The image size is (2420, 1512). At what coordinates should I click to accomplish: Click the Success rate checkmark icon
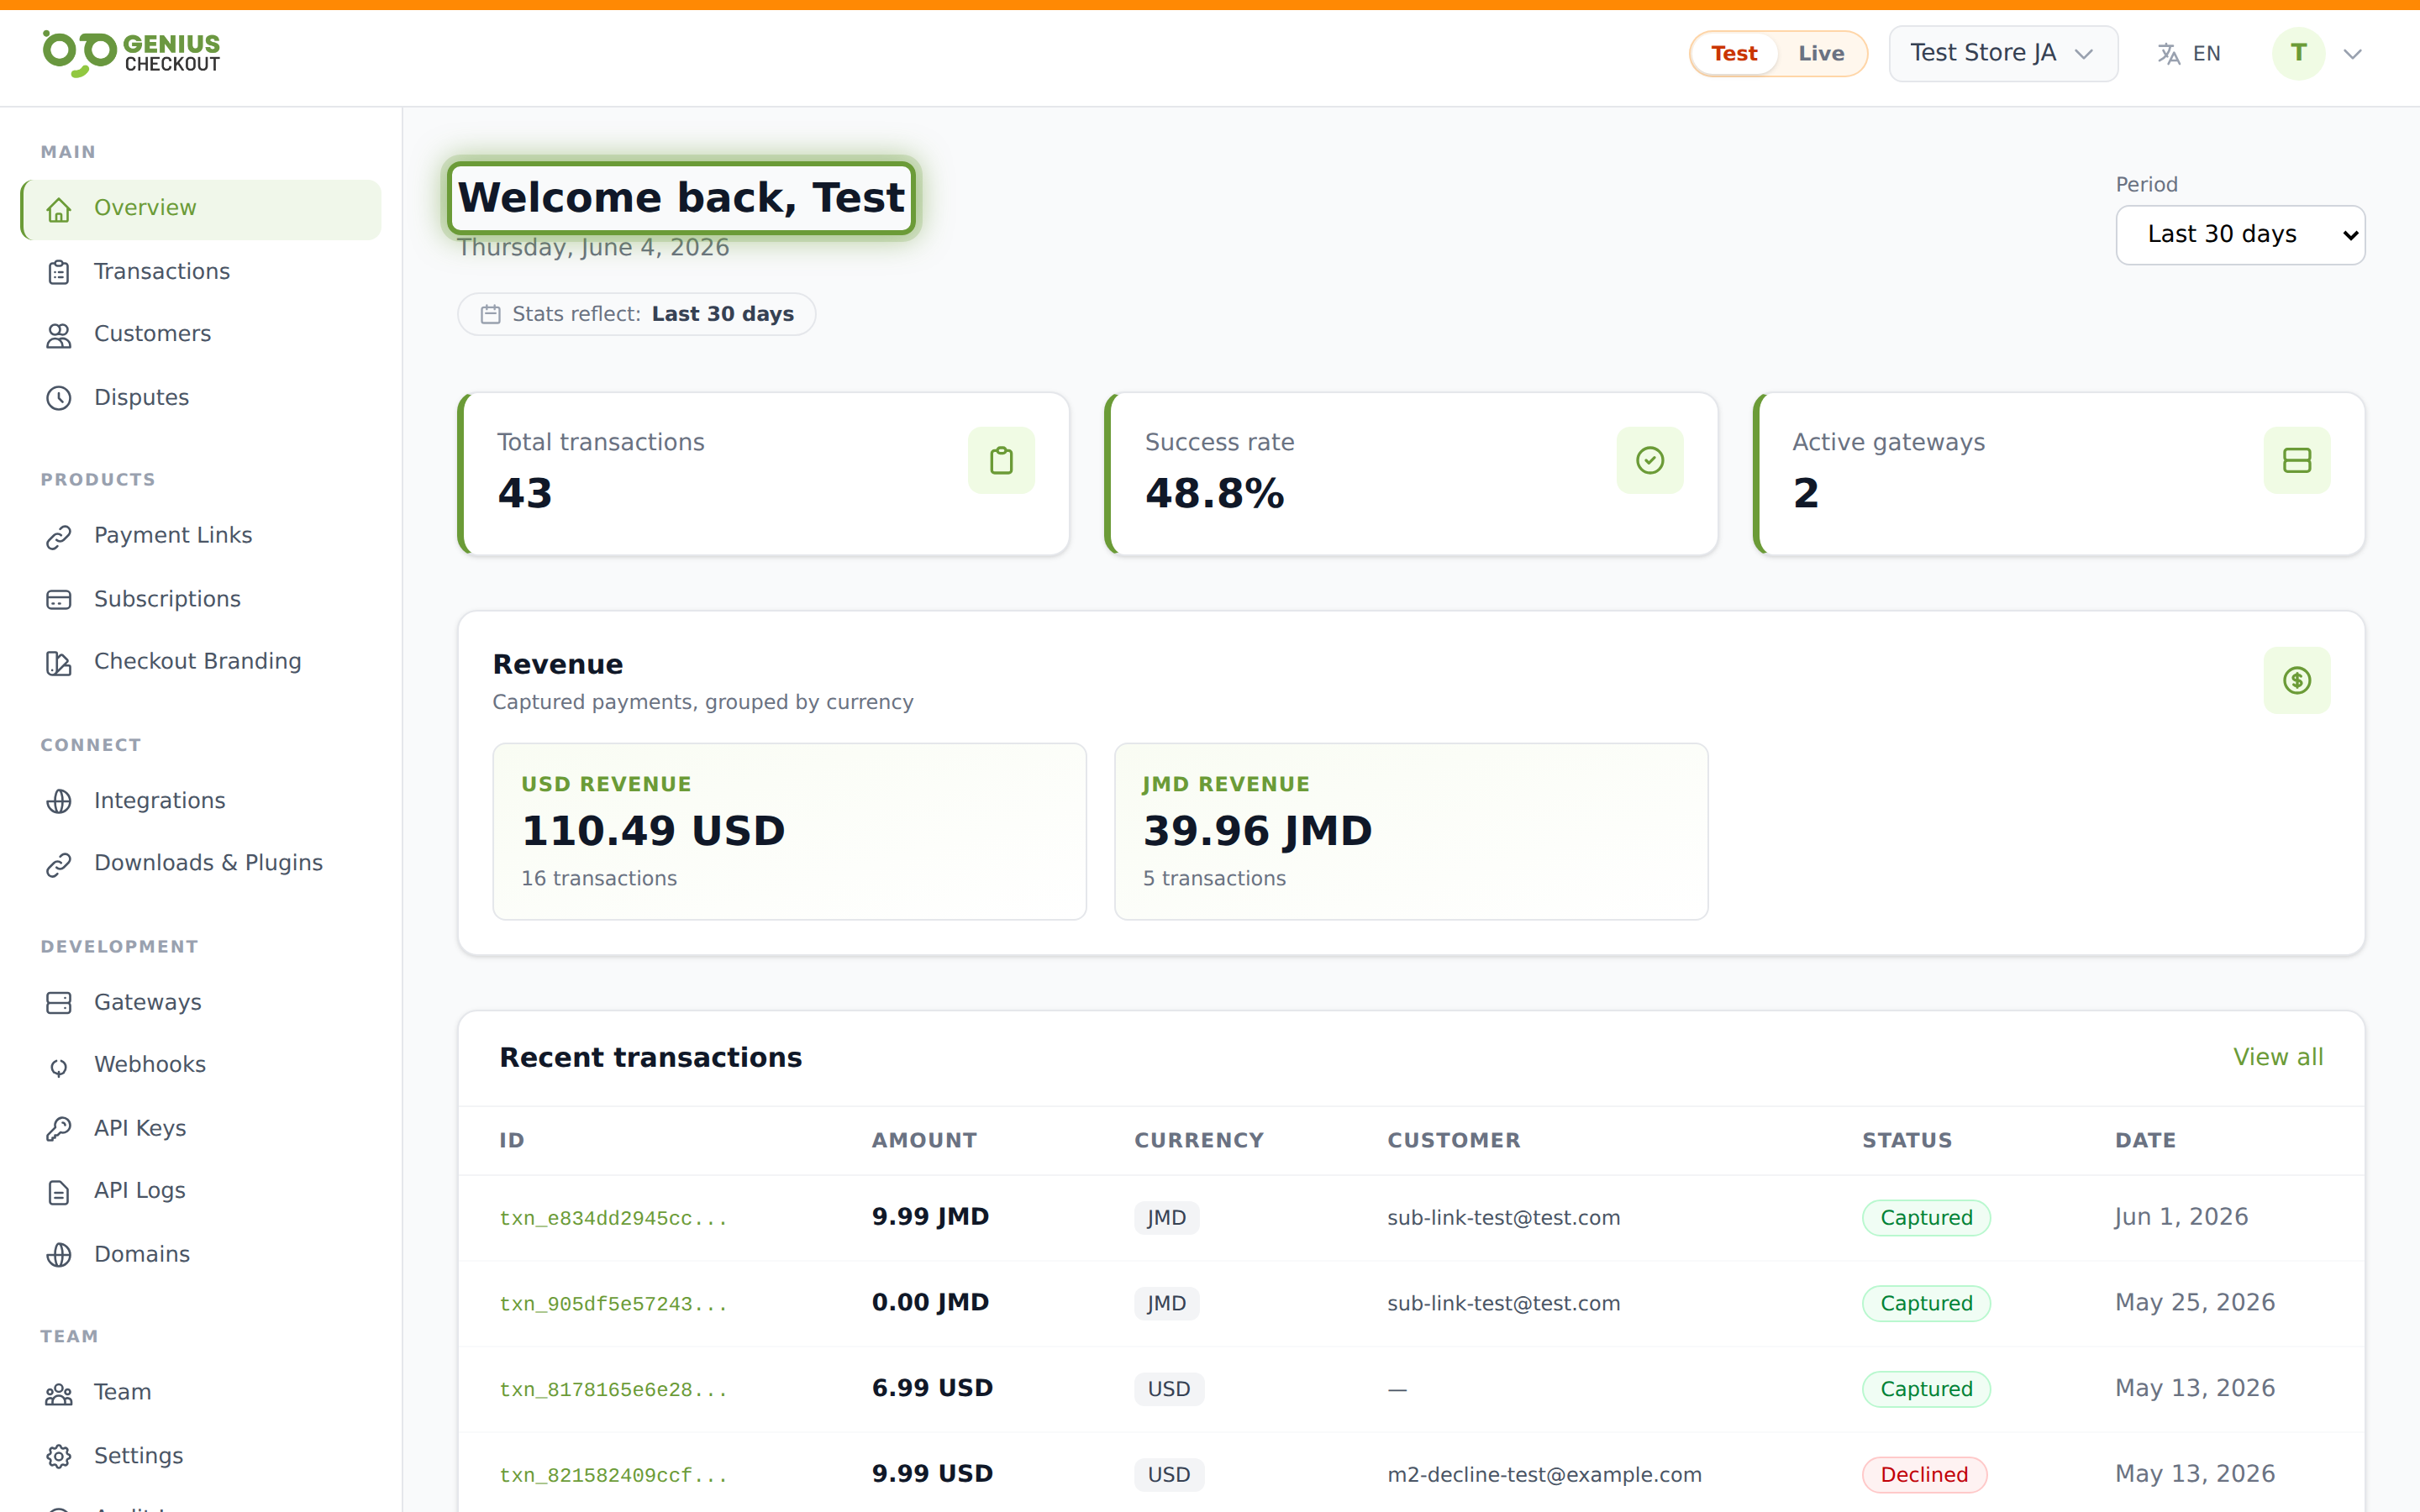point(1650,460)
